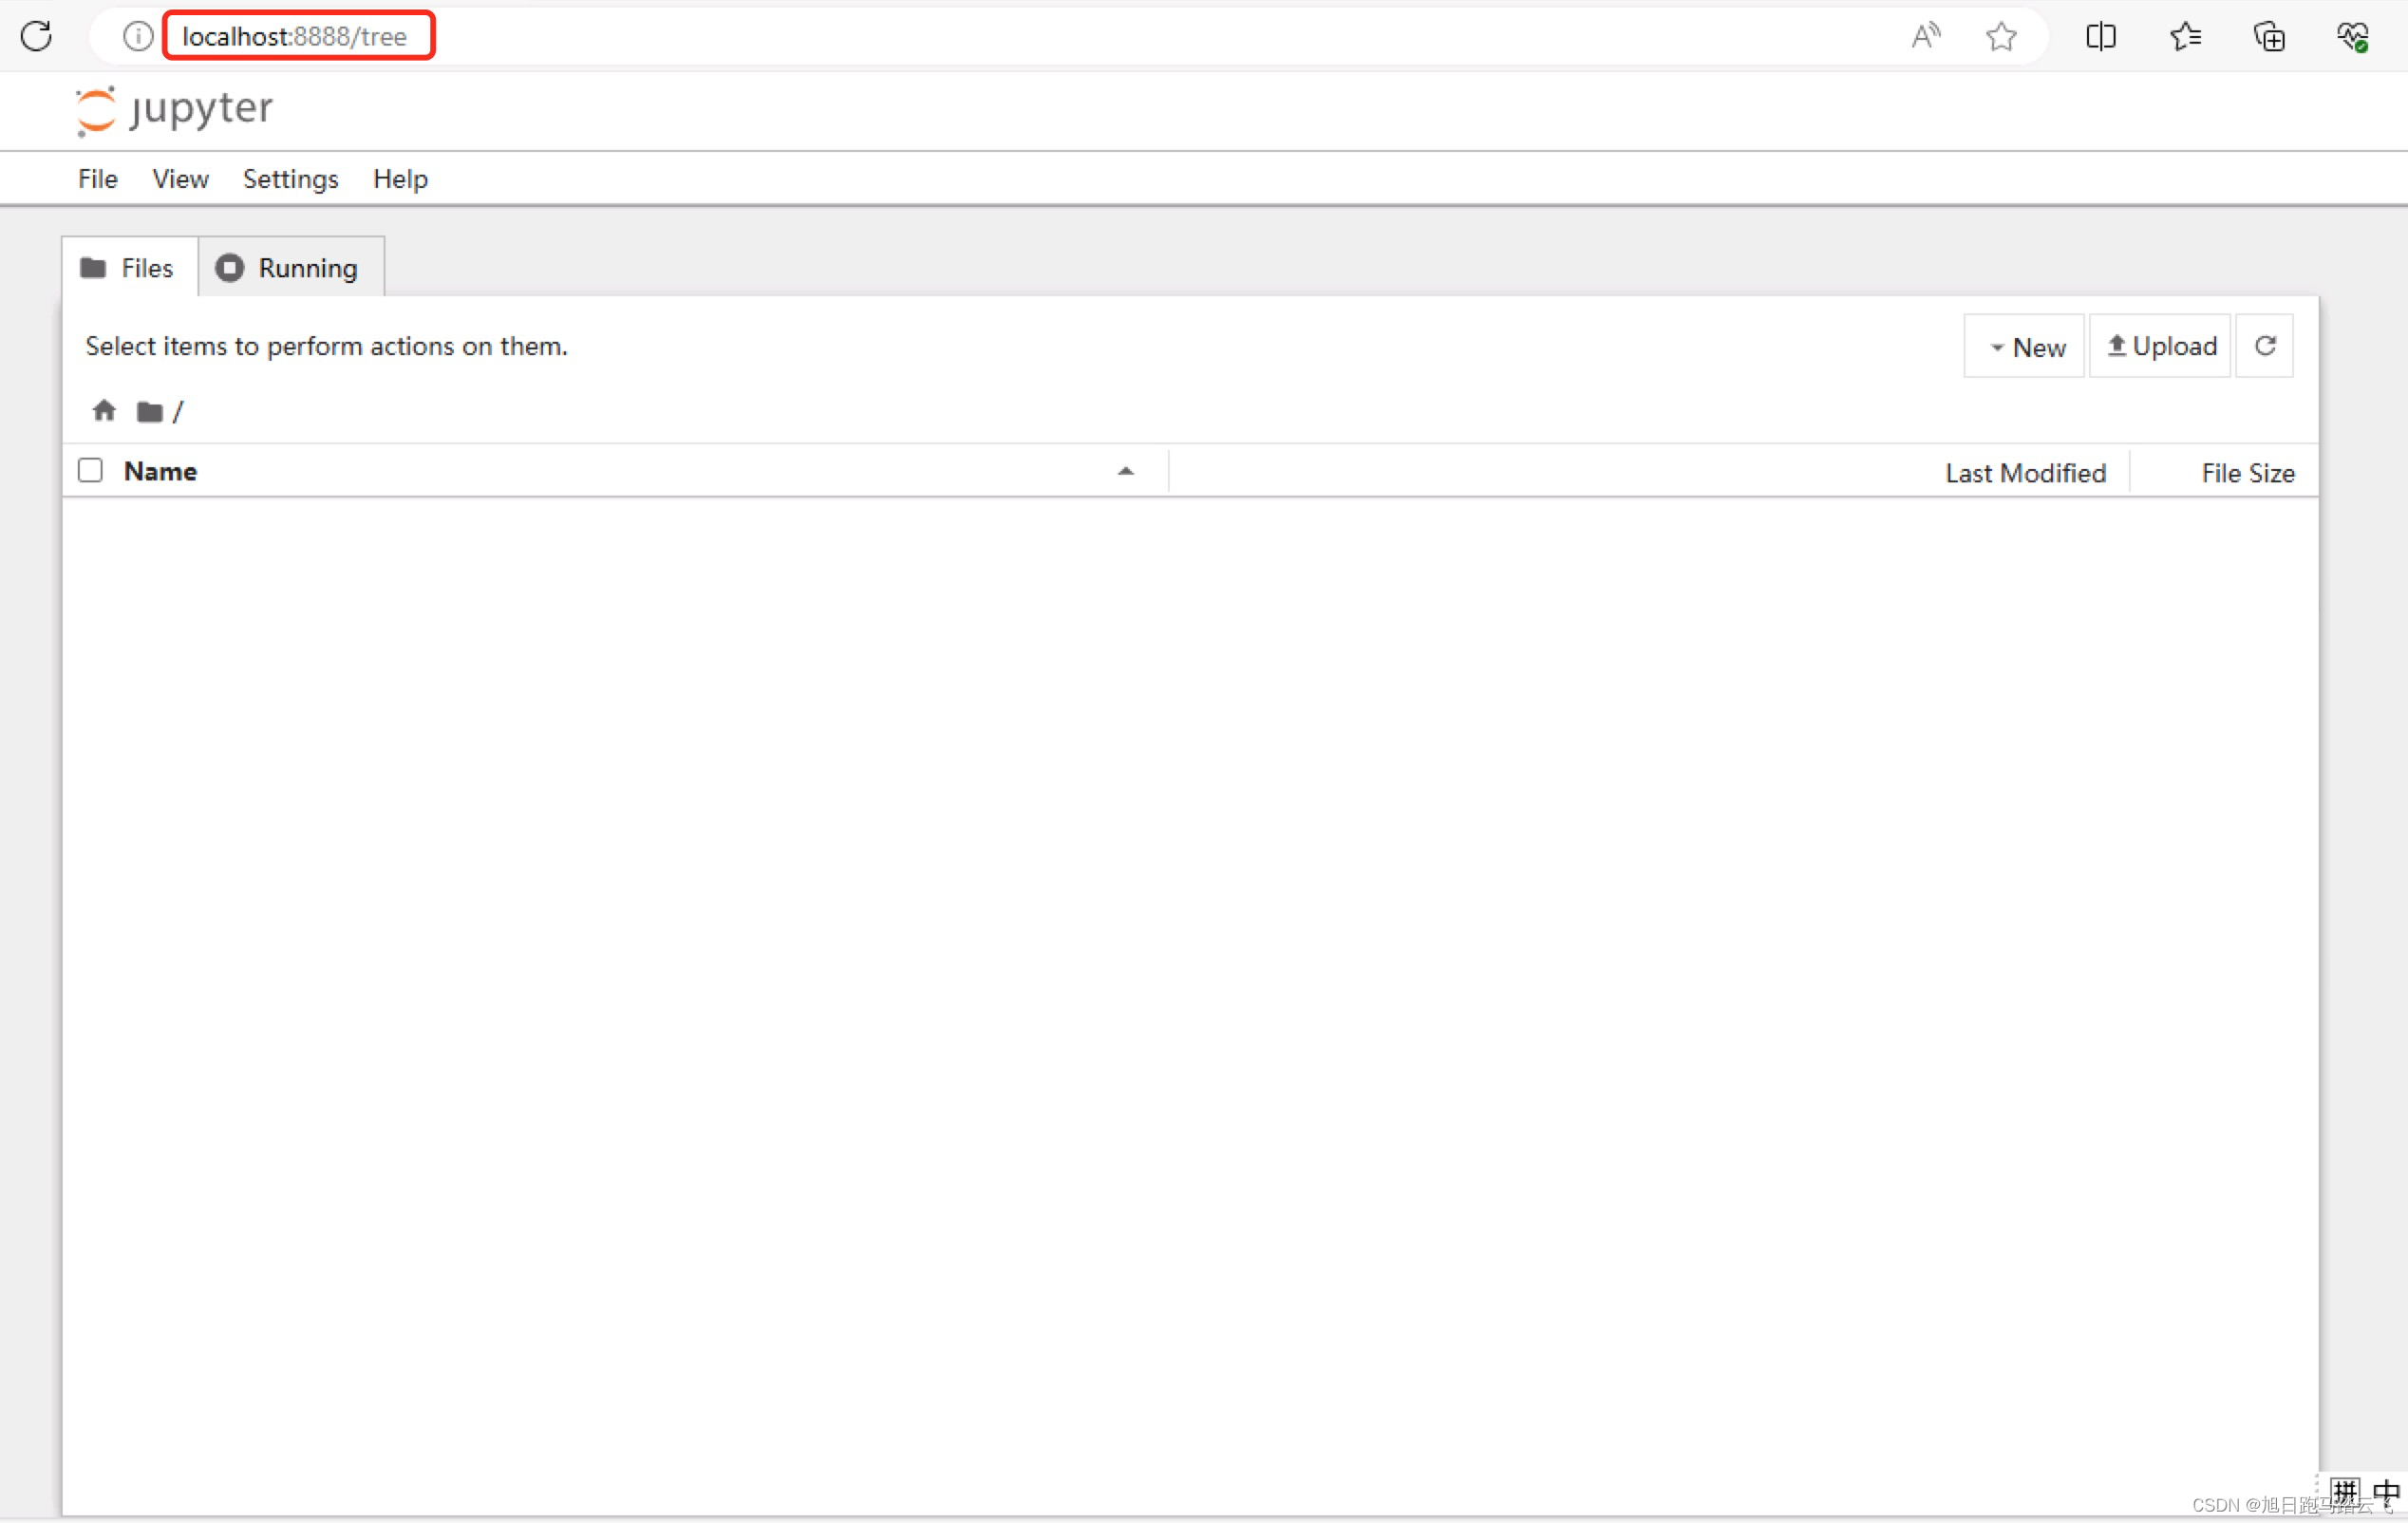Click the Jupyter logo
2408x1523 pixels.
[174, 108]
